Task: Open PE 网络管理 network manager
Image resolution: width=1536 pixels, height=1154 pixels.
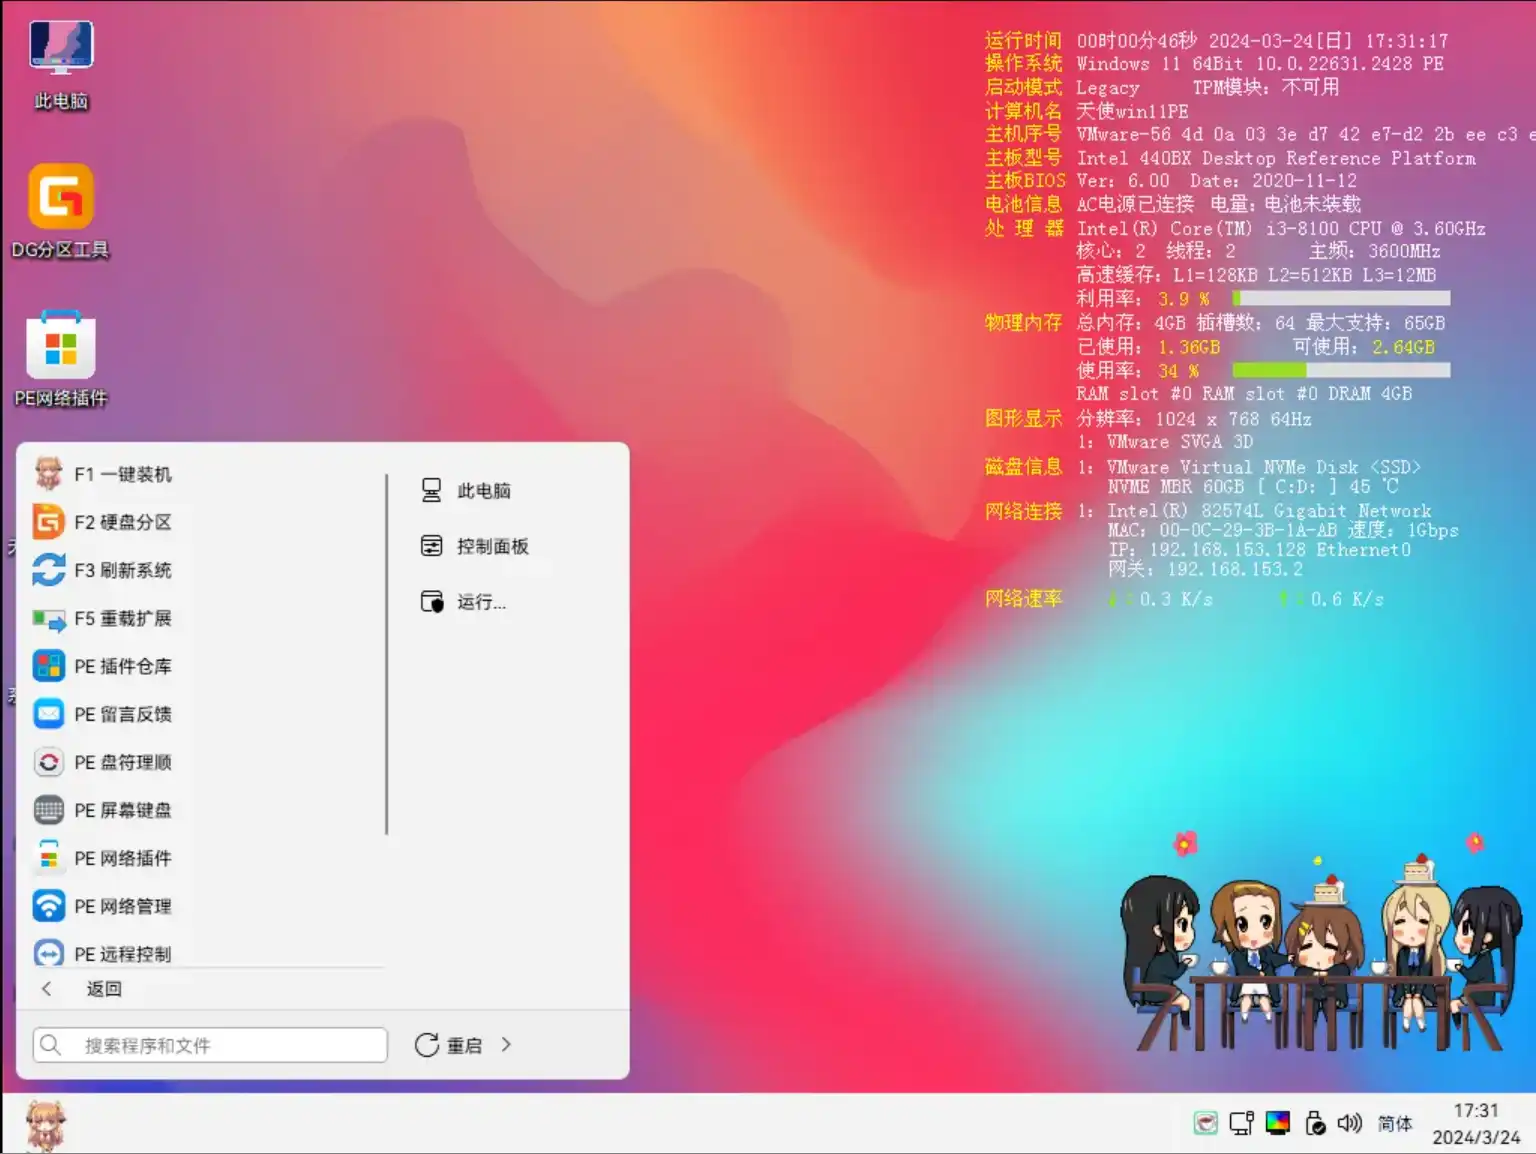Action: click(x=123, y=905)
